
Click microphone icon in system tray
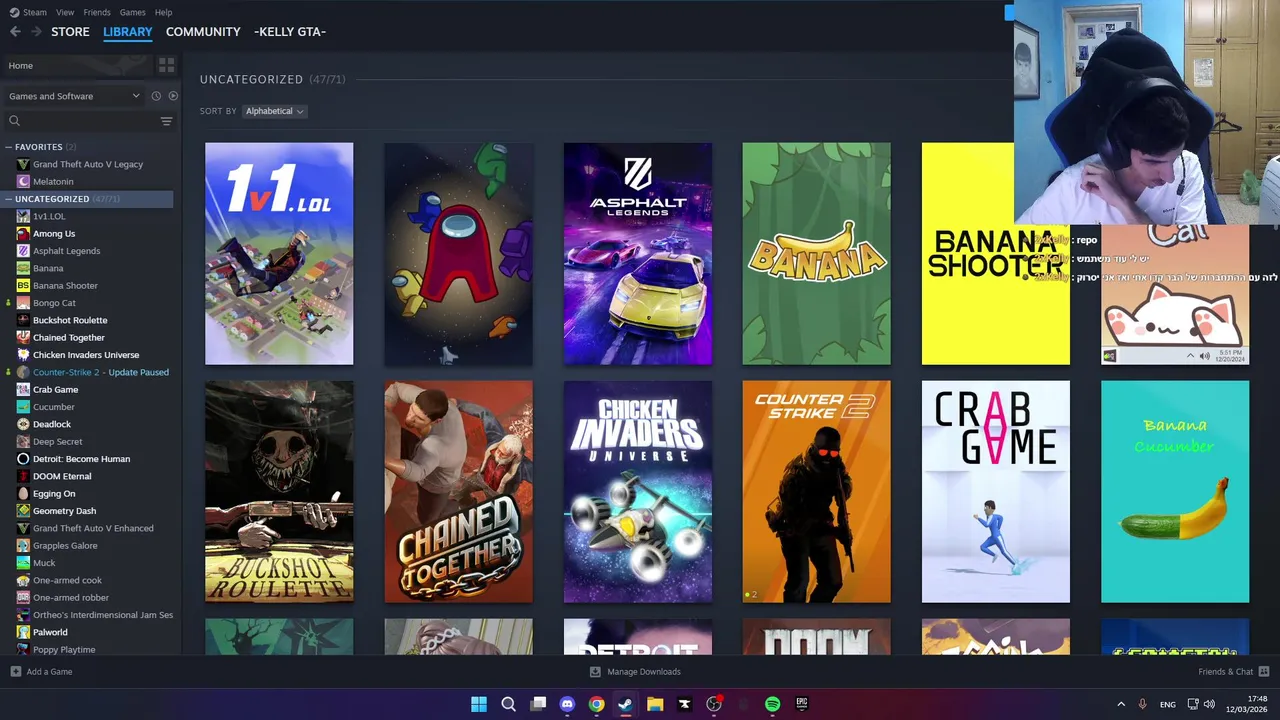(x=1142, y=704)
